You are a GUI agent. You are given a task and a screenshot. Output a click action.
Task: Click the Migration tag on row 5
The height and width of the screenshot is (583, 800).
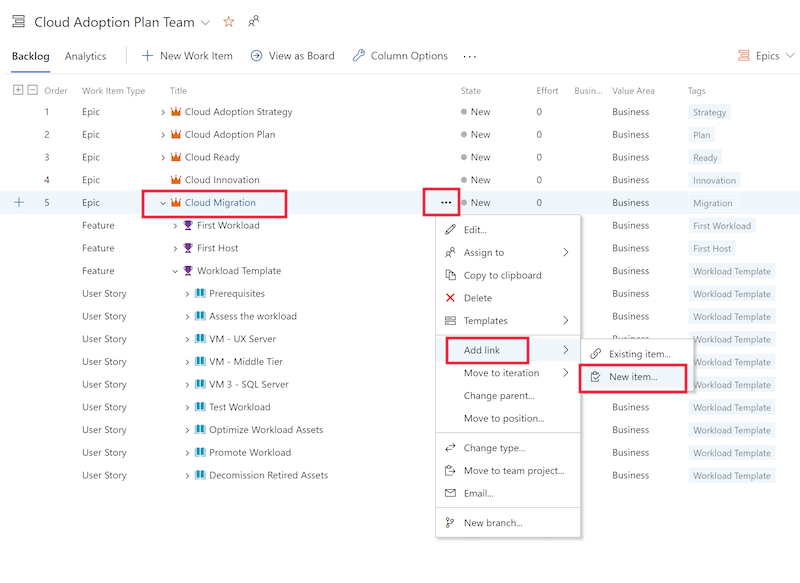tap(712, 203)
